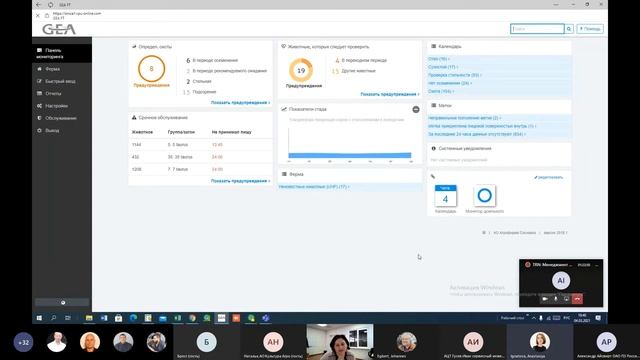Click the red hang up button in Teams

pyautogui.click(x=577, y=299)
